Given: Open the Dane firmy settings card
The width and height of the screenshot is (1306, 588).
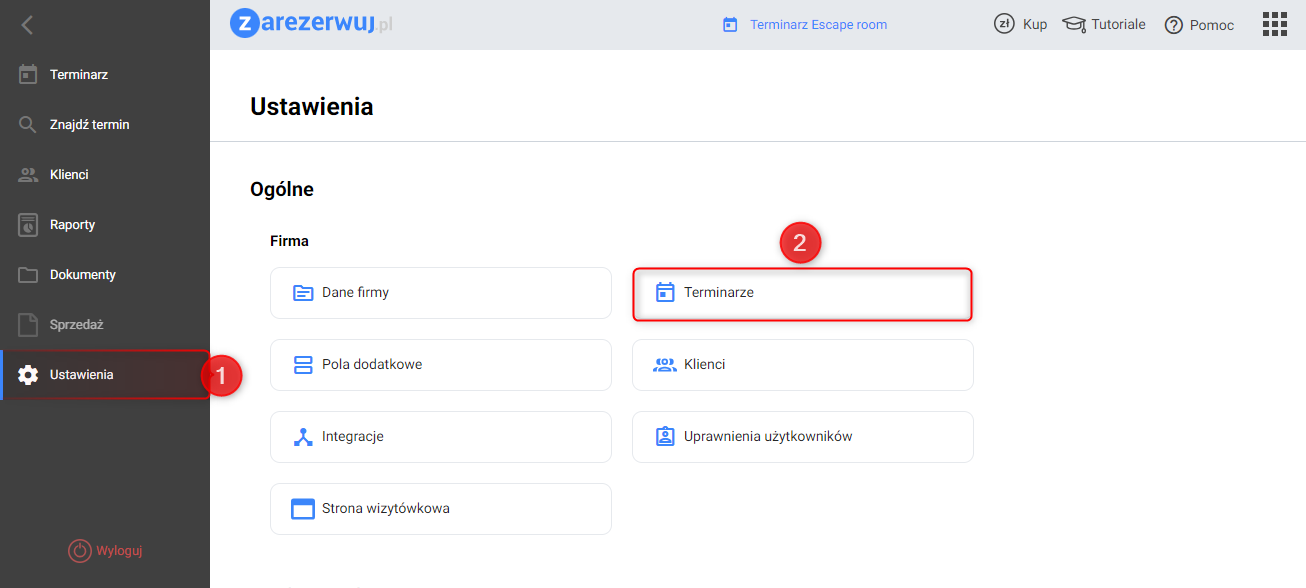Looking at the screenshot, I should pos(440,293).
